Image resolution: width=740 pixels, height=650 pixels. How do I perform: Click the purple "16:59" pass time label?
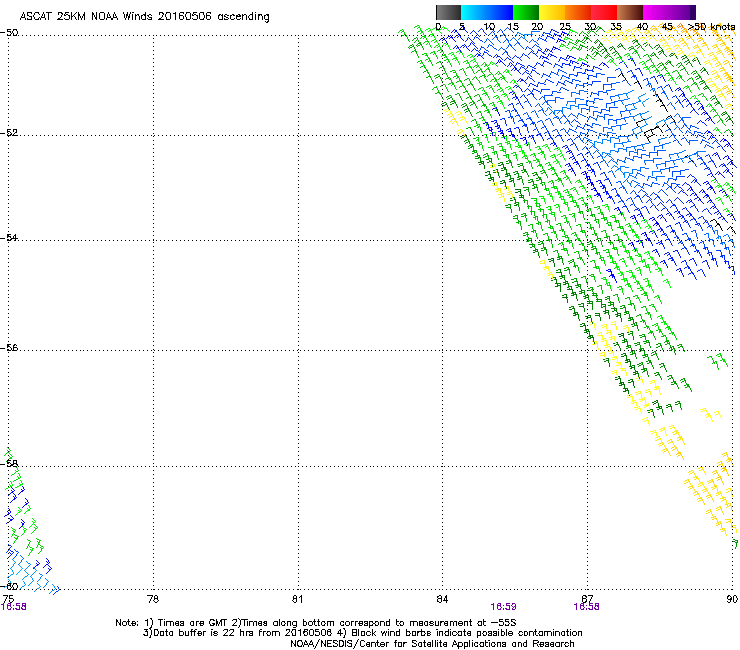tap(503, 607)
